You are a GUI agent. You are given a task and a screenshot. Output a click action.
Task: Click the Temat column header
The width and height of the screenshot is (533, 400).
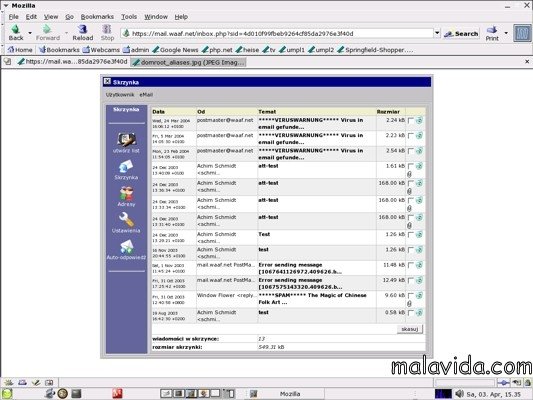[267, 111]
